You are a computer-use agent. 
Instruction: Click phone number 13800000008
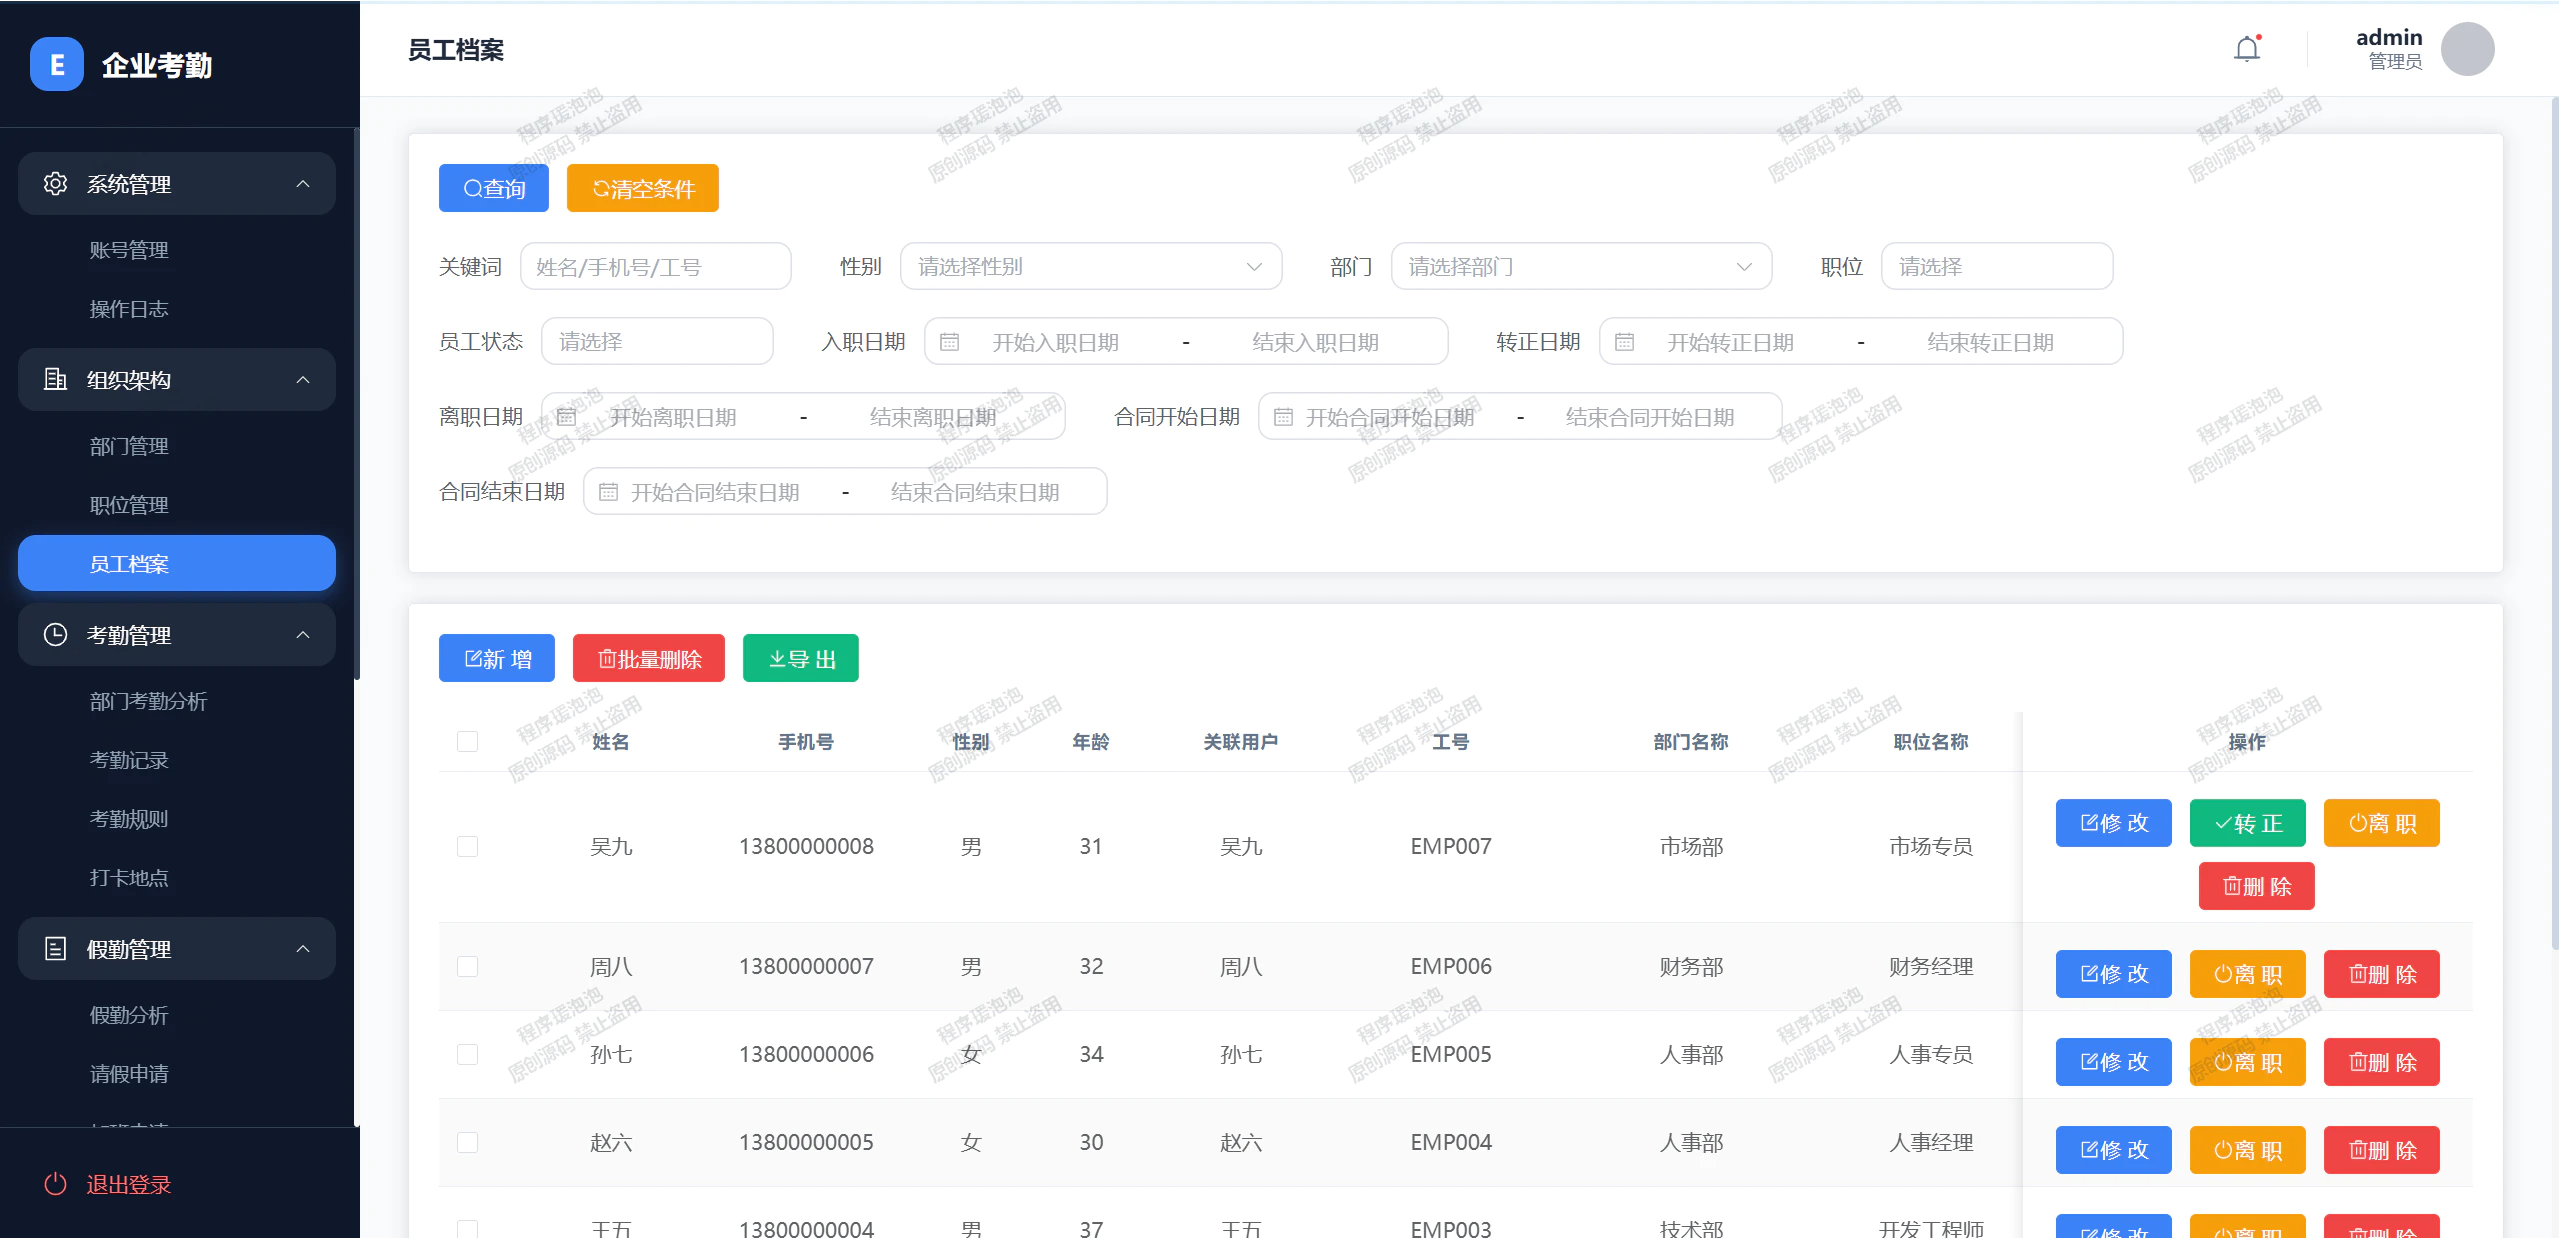click(806, 846)
